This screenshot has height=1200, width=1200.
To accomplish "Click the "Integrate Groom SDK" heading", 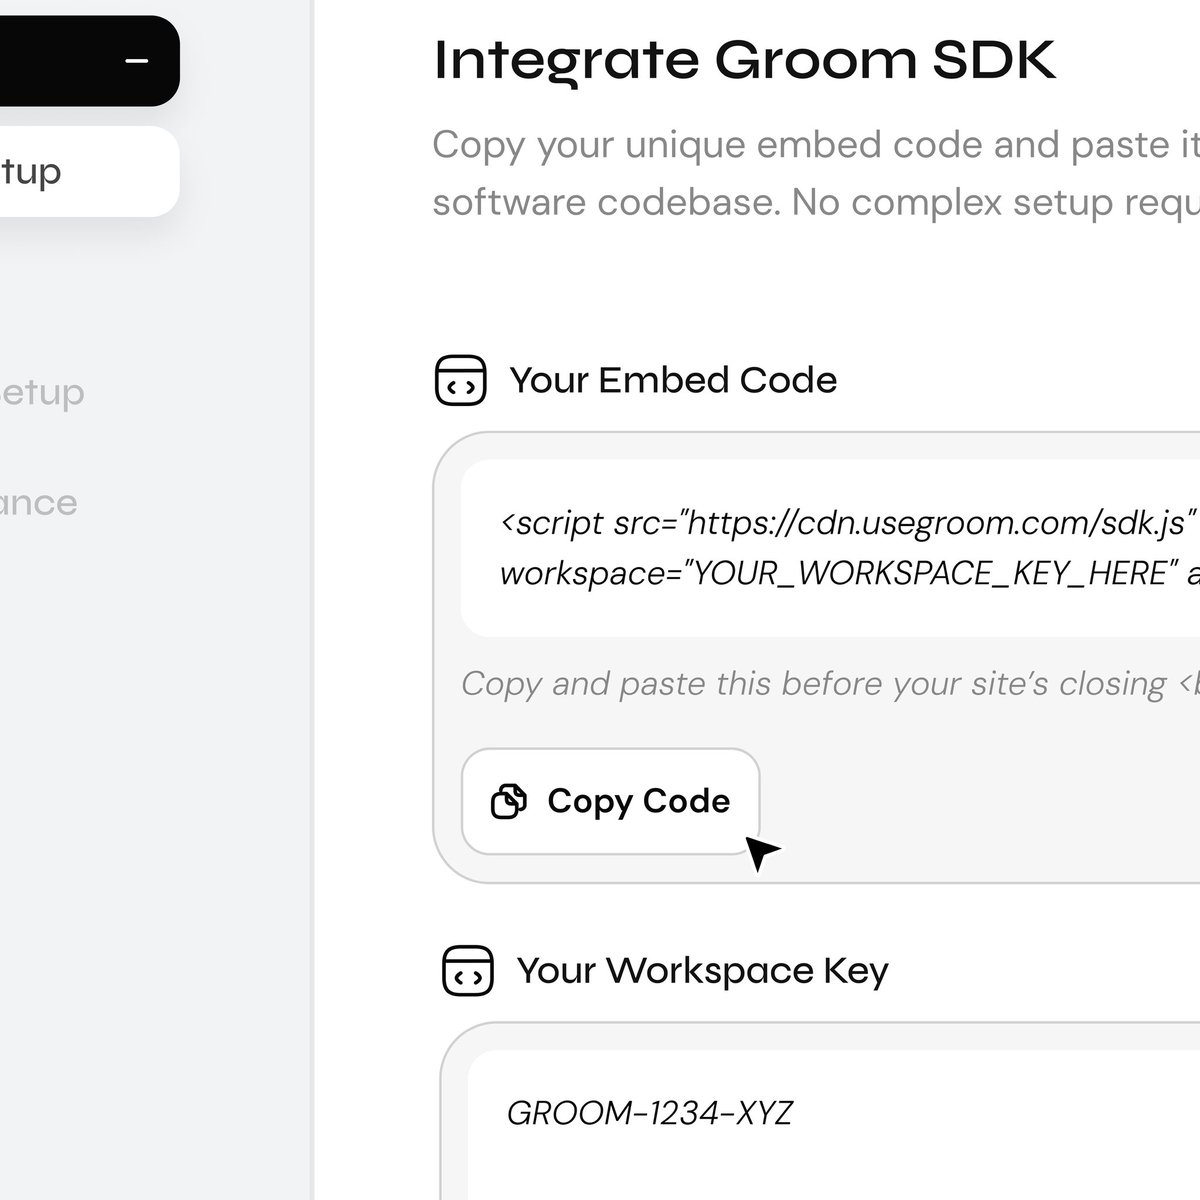I will (745, 58).
